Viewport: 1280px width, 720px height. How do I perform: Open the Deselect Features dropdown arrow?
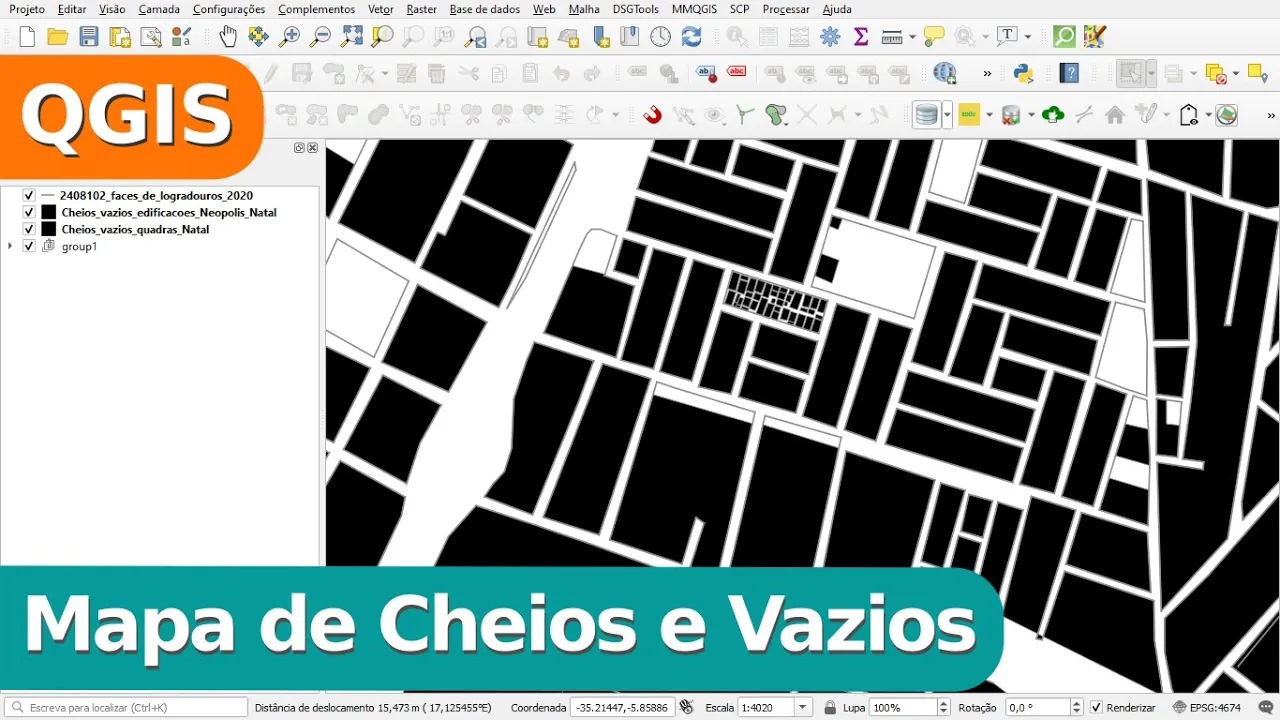pyautogui.click(x=1236, y=73)
